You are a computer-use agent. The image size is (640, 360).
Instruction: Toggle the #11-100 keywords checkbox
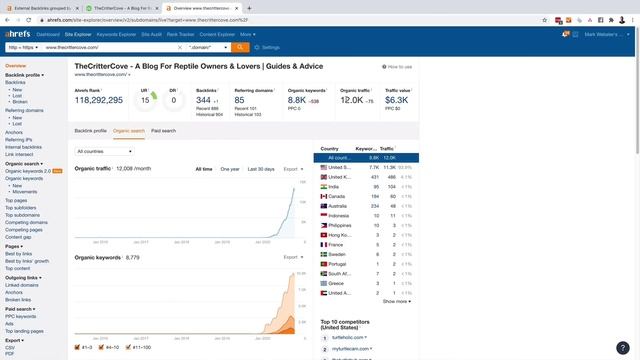[x=128, y=347]
